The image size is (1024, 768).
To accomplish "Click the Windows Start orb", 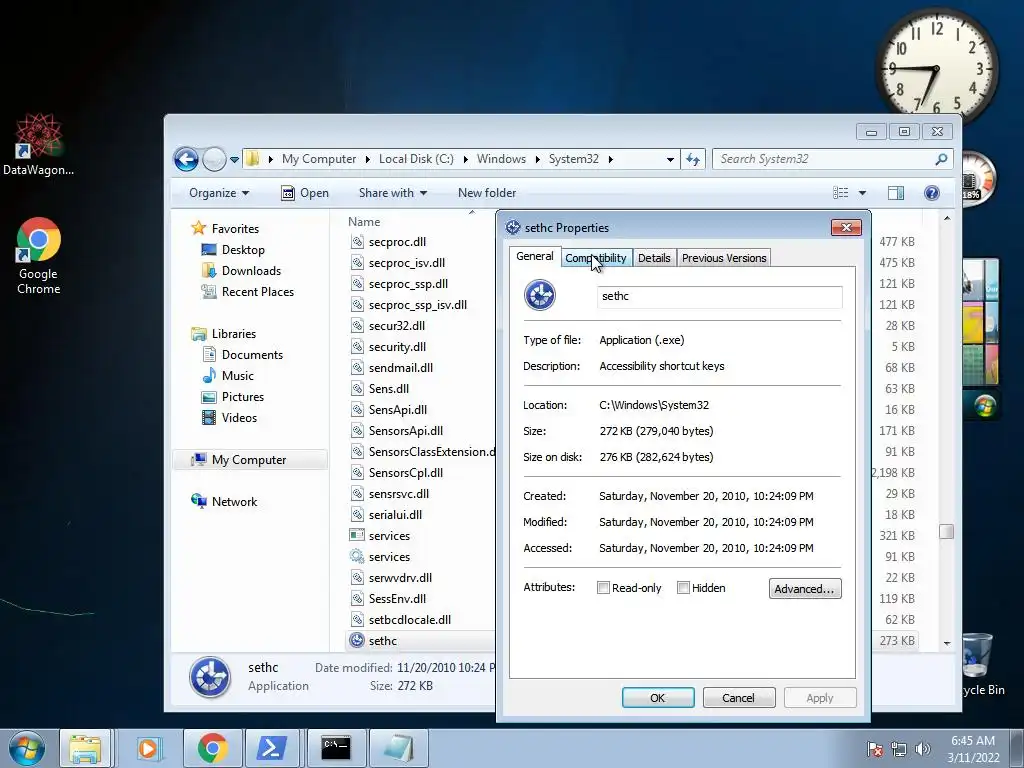I will [27, 748].
